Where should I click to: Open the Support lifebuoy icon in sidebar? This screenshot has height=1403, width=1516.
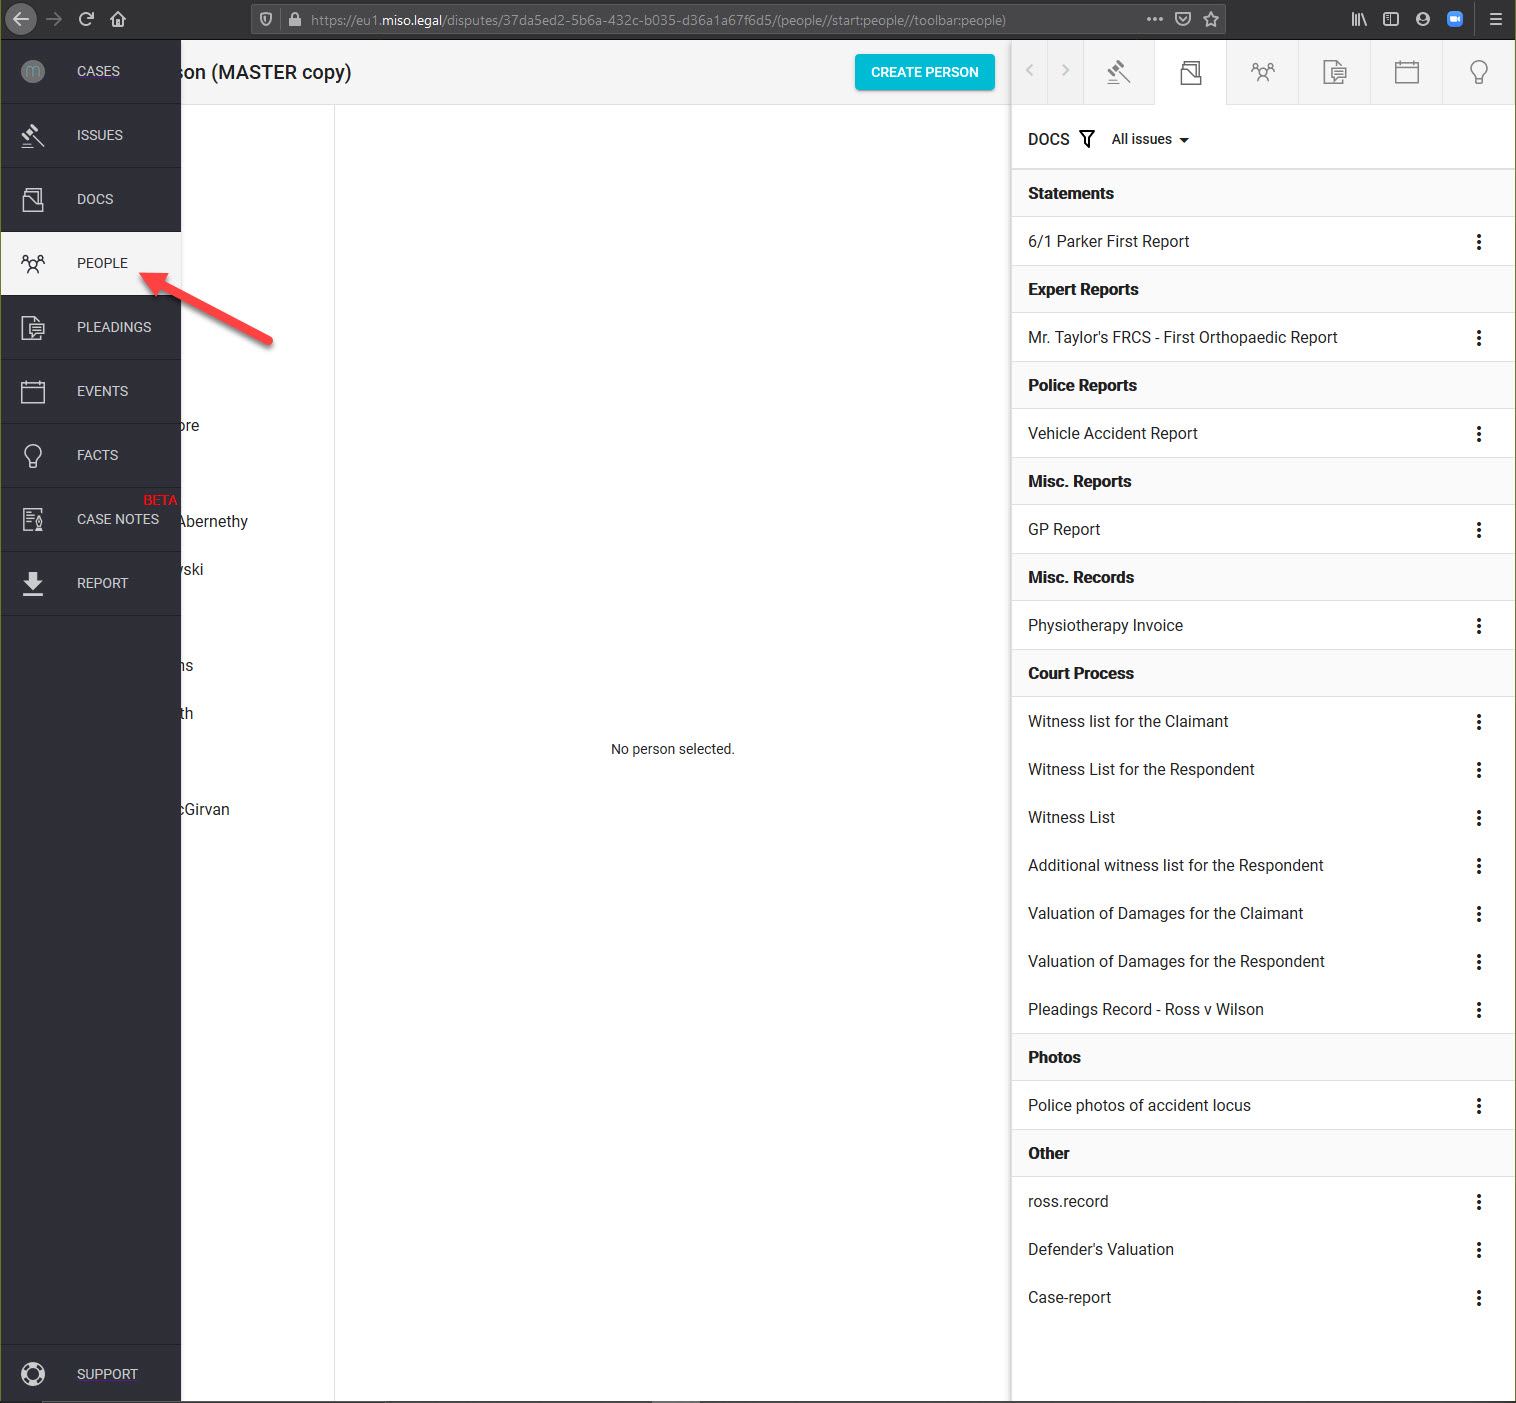33,1374
